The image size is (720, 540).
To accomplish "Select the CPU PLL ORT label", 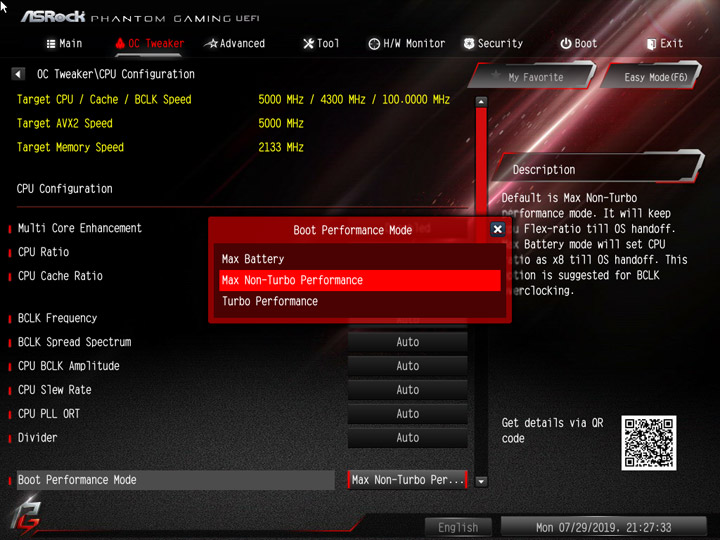I will (49, 414).
